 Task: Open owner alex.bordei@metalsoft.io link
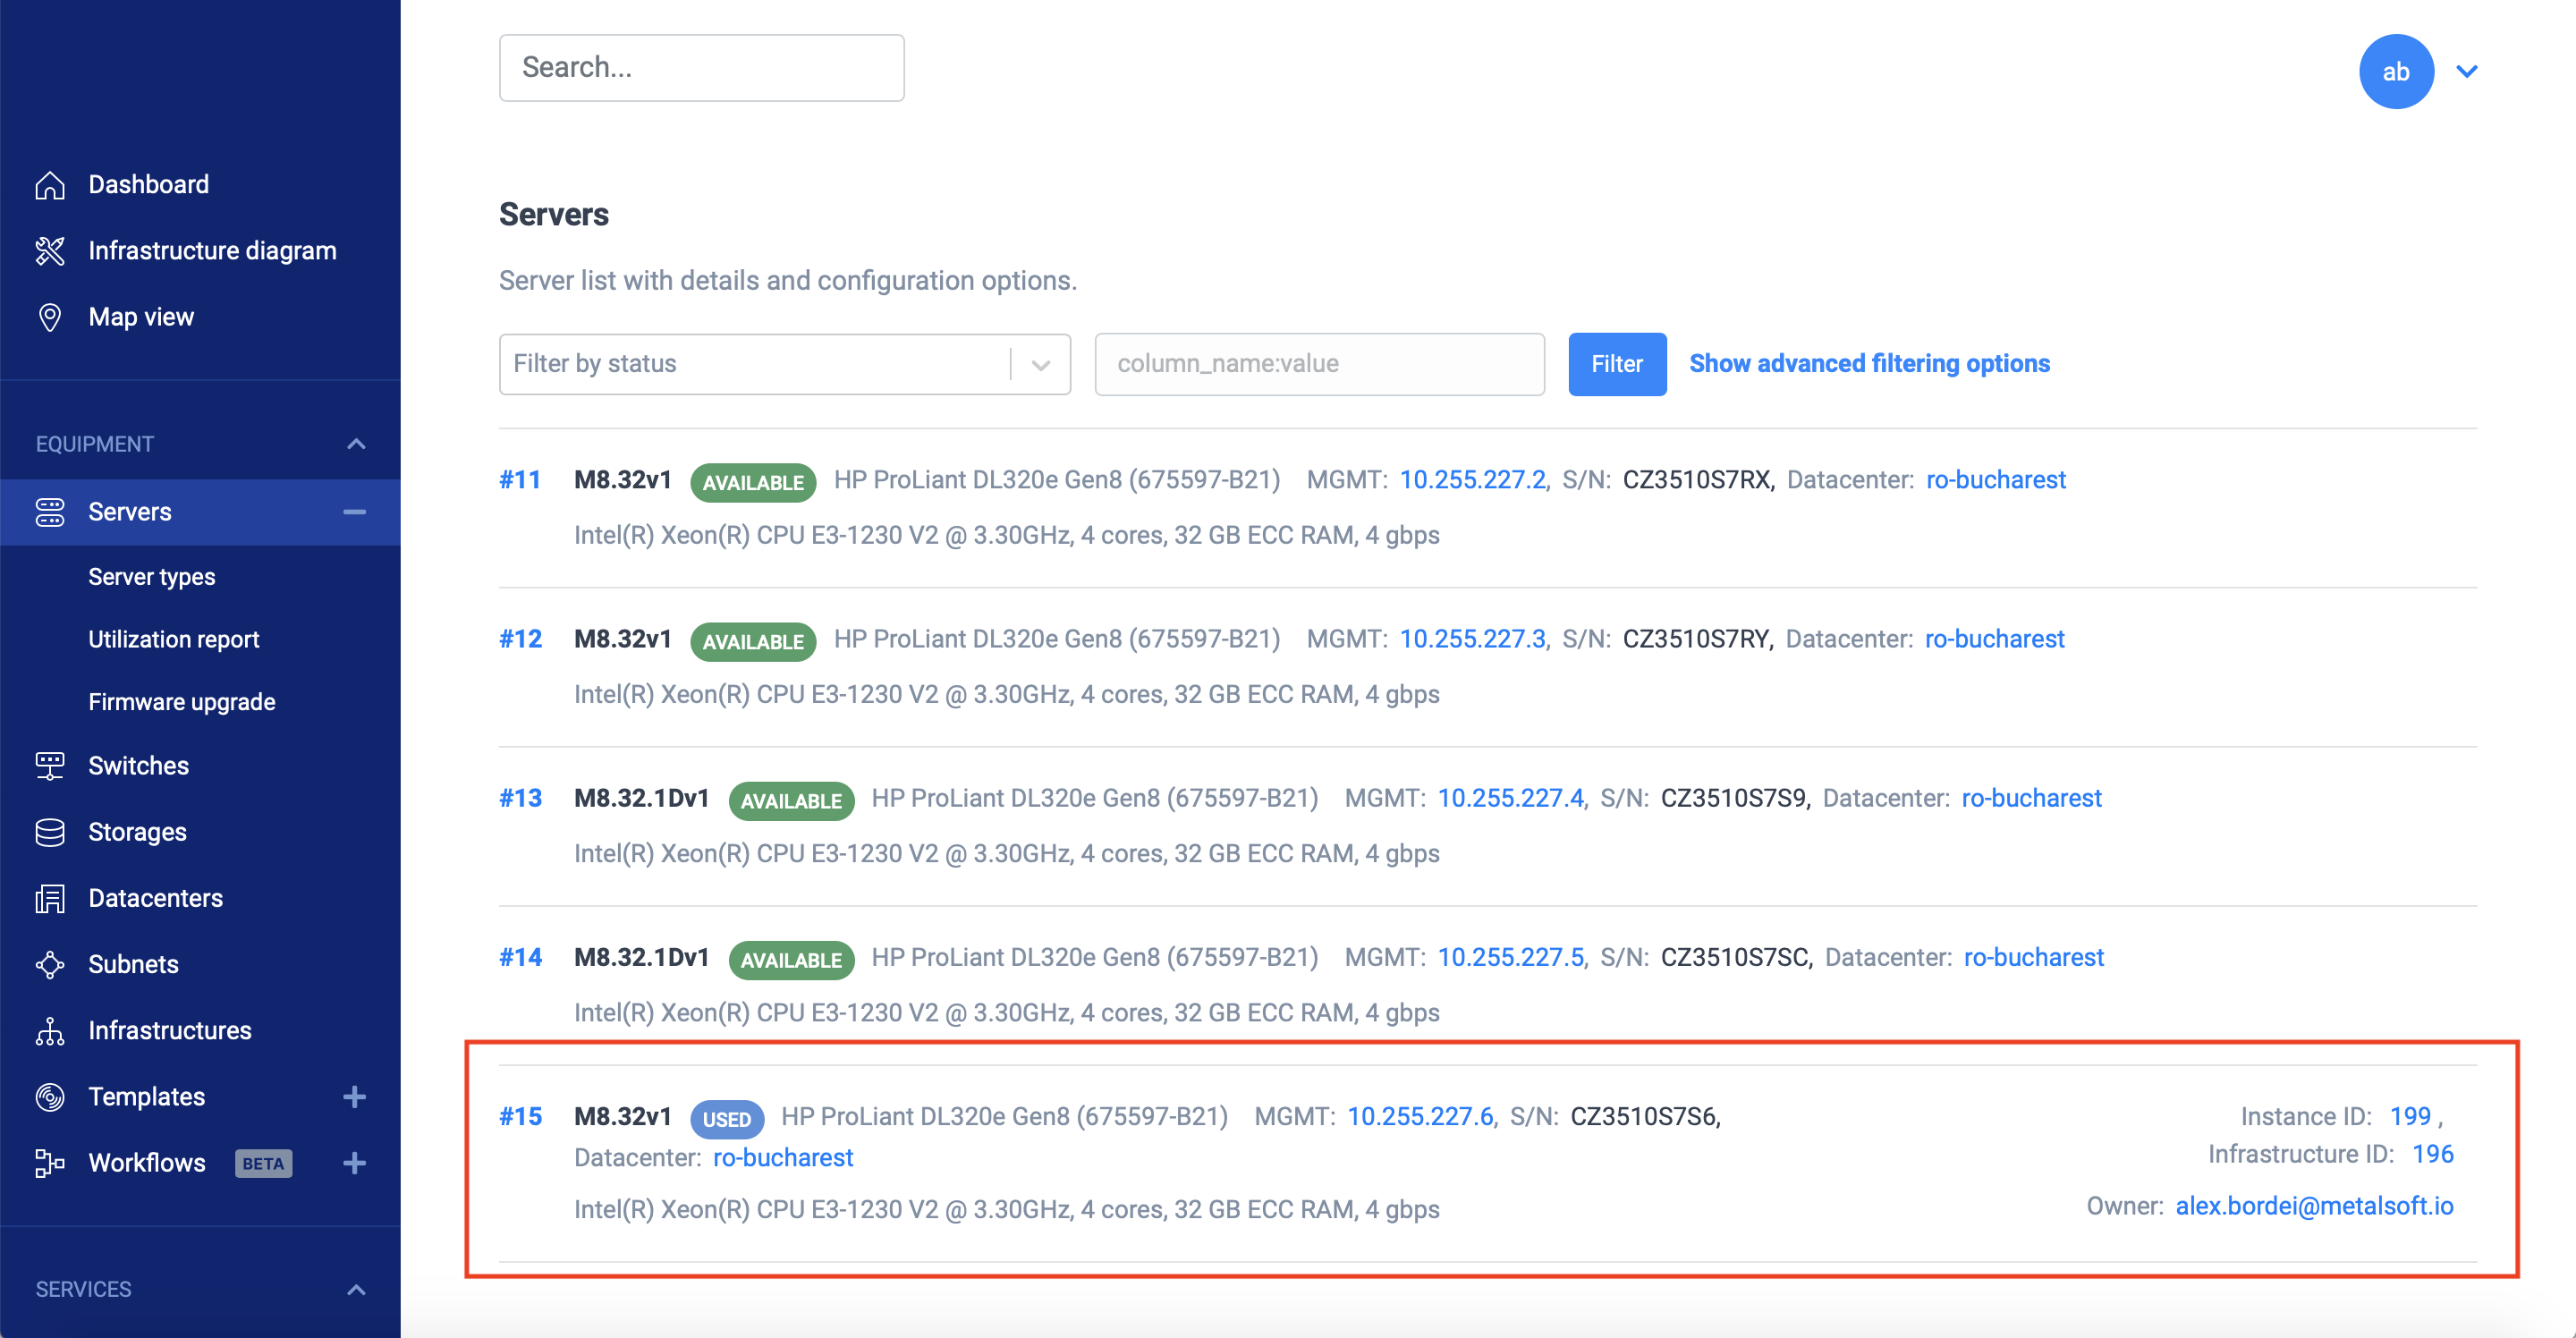point(2314,1206)
